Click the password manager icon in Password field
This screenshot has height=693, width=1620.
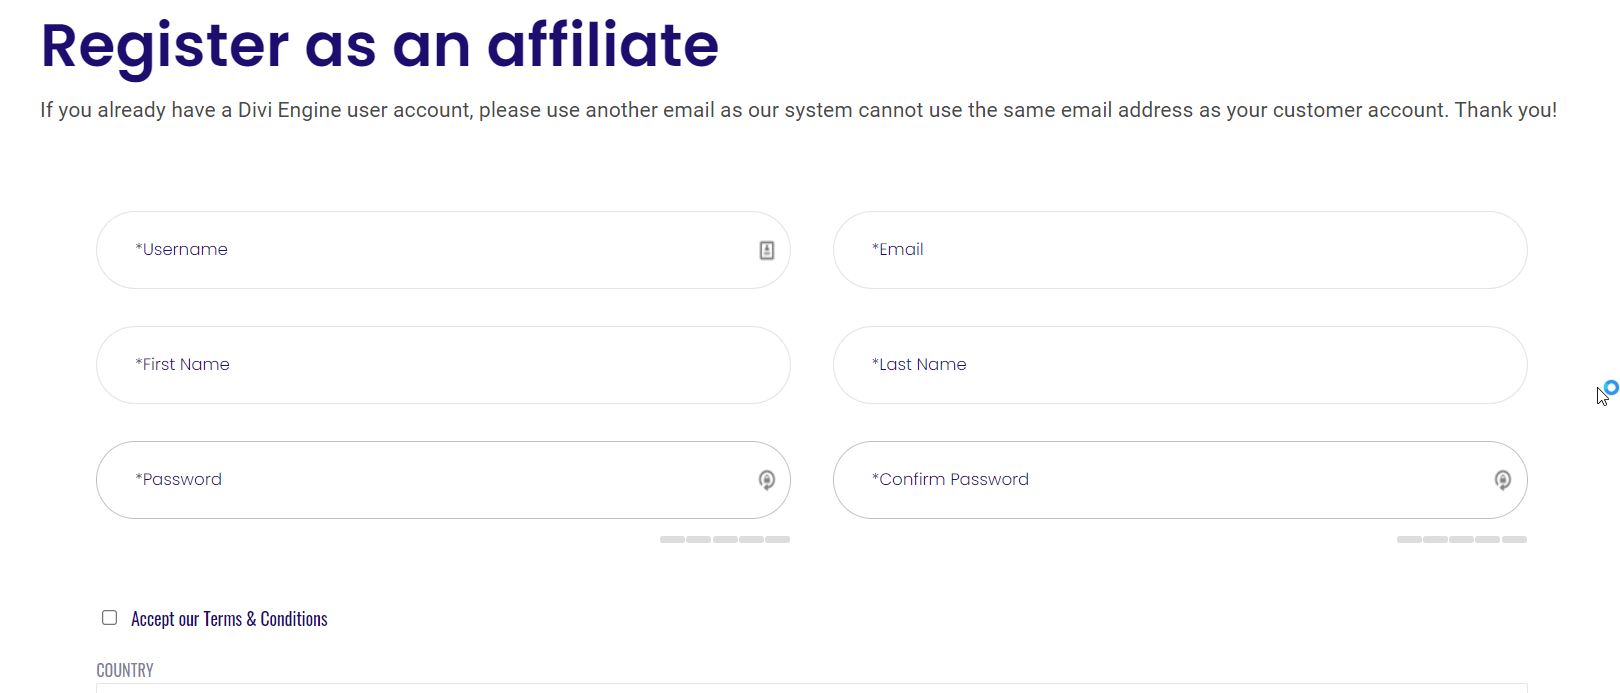point(767,480)
